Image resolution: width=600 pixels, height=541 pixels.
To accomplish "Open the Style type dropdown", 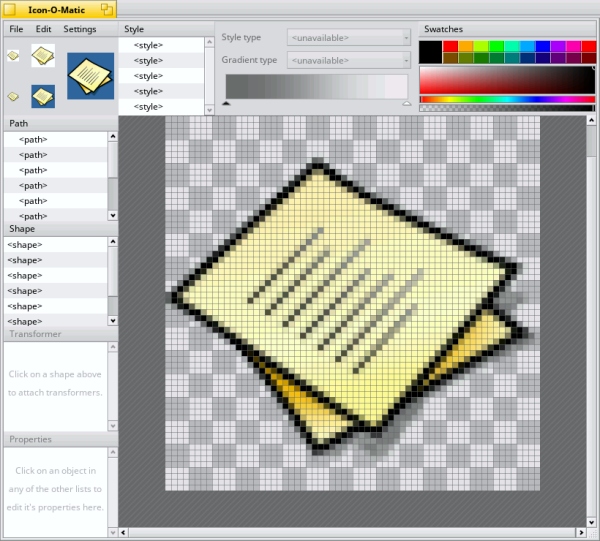I will [x=348, y=38].
